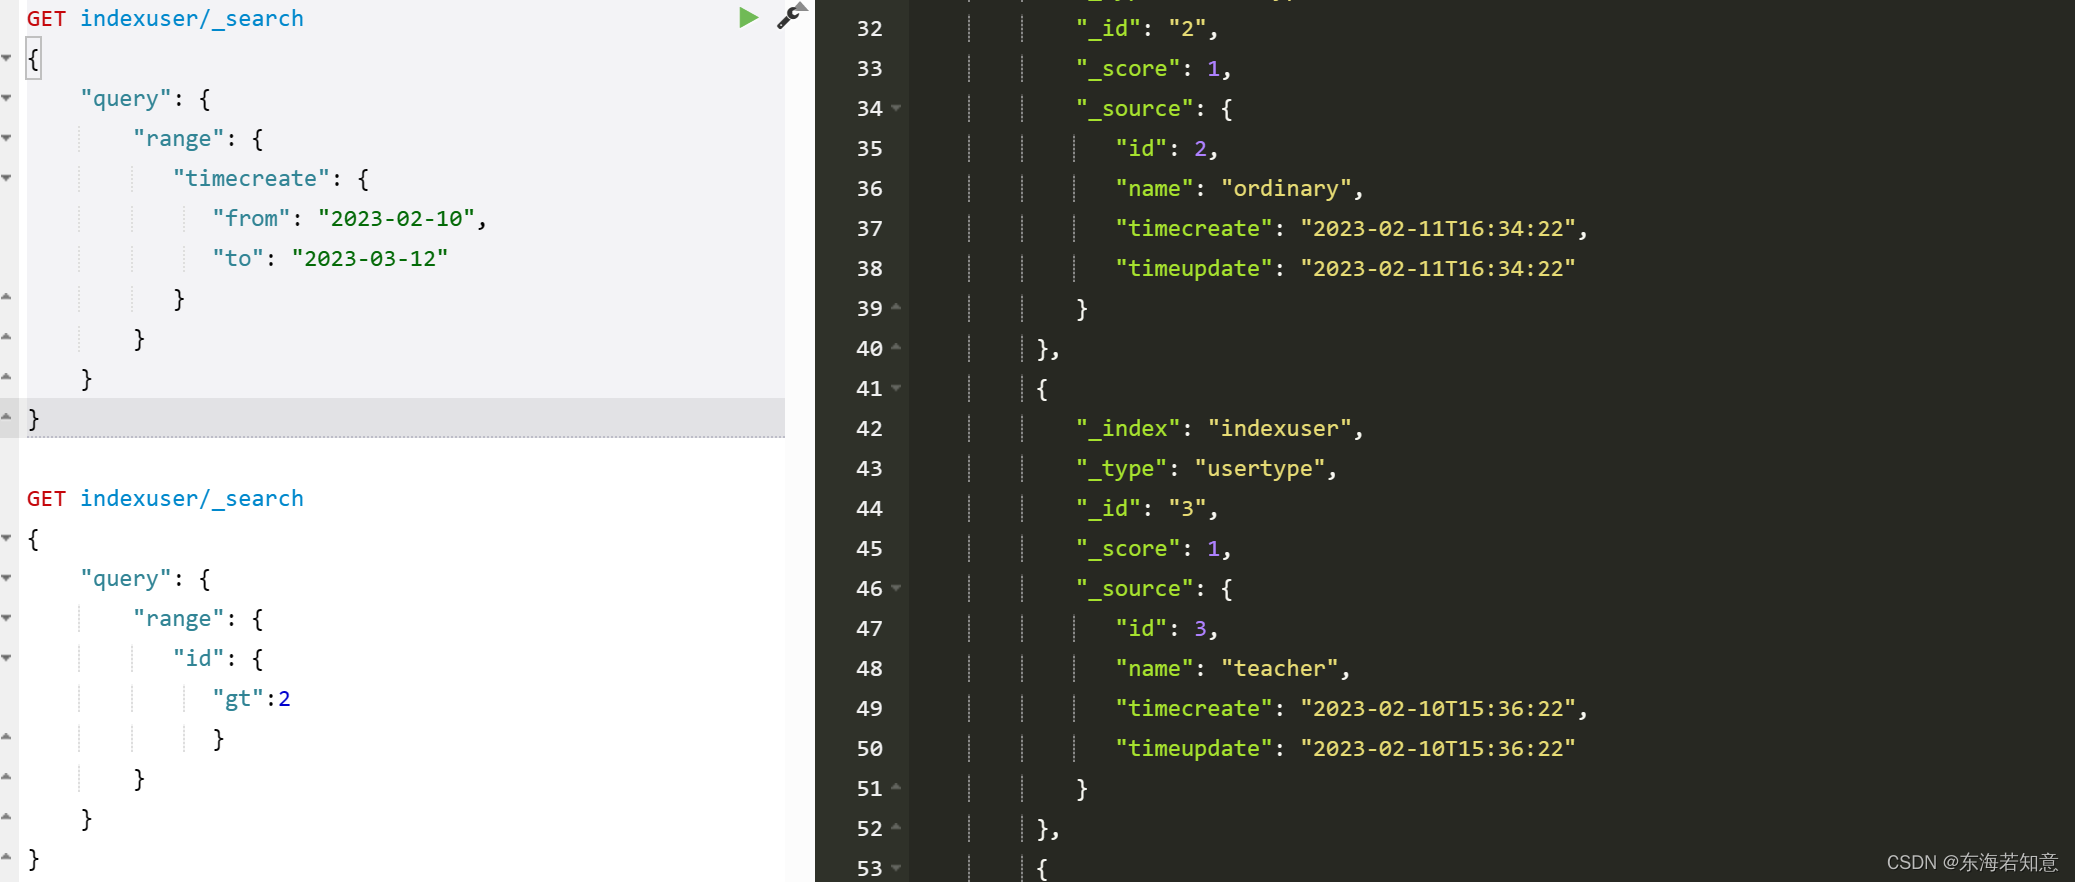2075x882 pixels.
Task: Collapse response line 46 _source fold arrow
Action: tap(896, 588)
